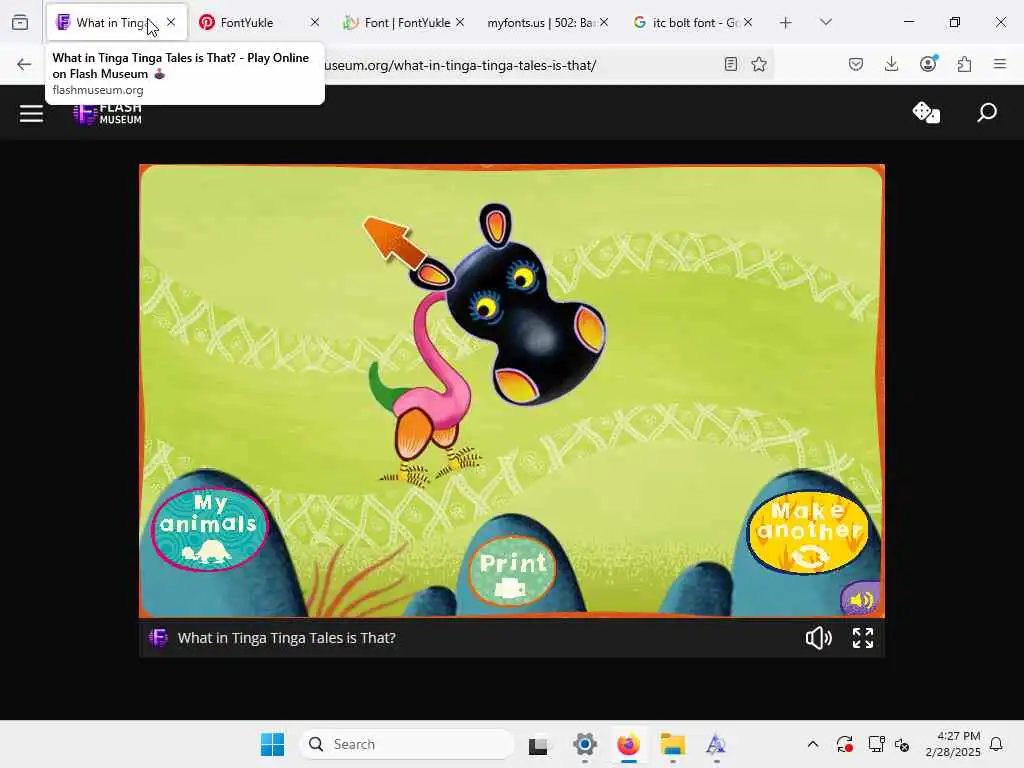The height and width of the screenshot is (768, 1024).
Task: Open the random game dice icon
Action: pyautogui.click(x=925, y=112)
